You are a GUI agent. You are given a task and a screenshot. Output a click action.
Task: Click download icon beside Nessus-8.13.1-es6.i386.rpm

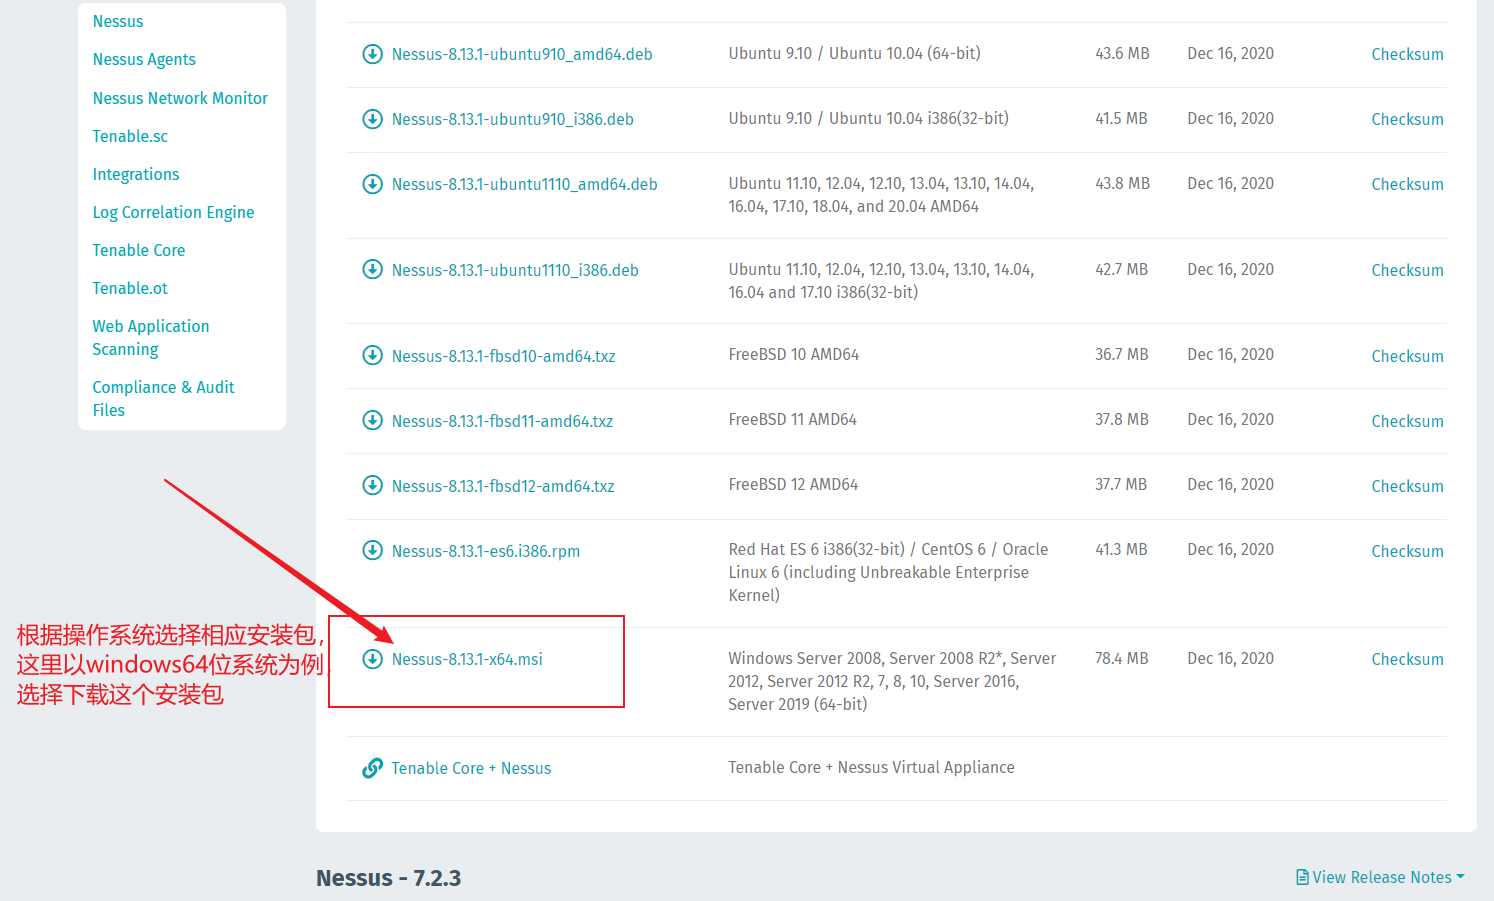(372, 550)
